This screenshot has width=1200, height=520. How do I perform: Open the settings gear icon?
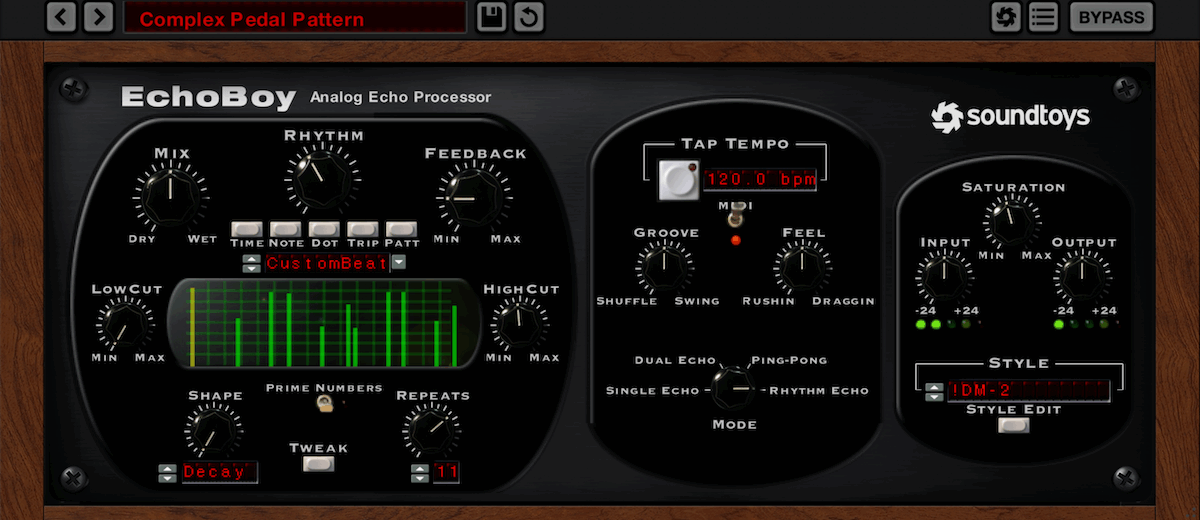[x=1005, y=17]
